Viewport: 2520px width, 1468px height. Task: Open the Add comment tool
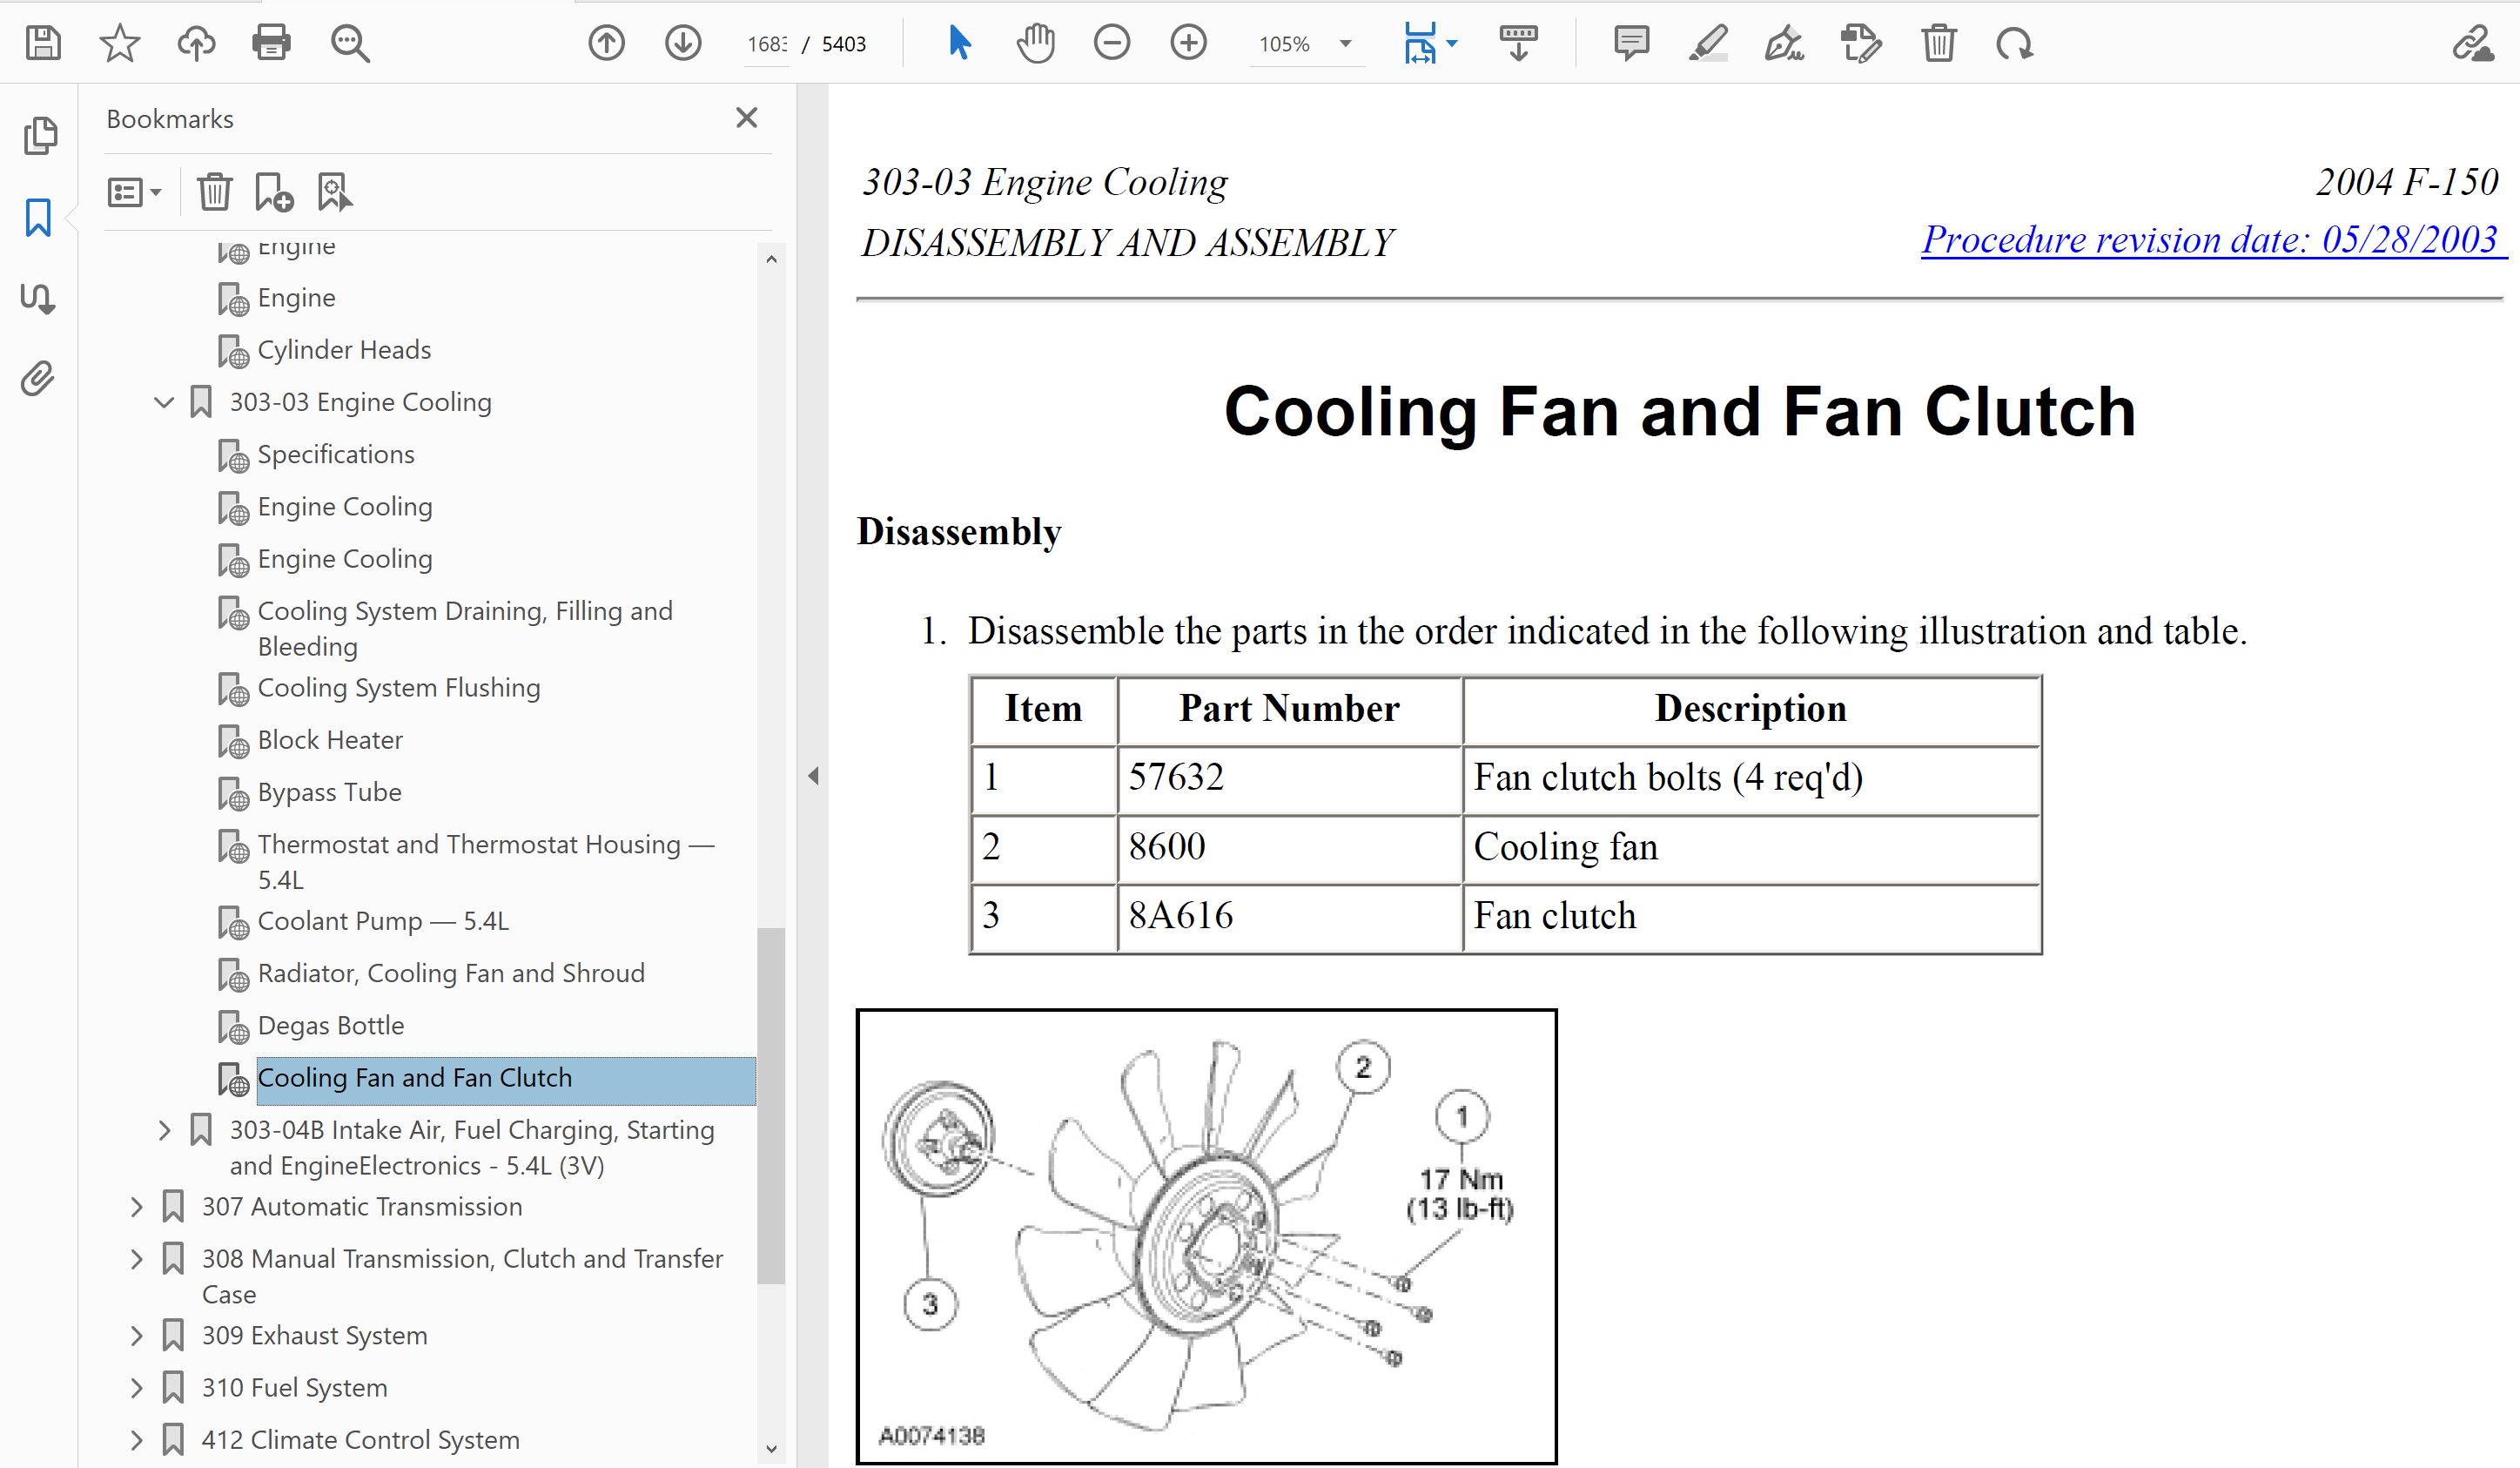1631,44
